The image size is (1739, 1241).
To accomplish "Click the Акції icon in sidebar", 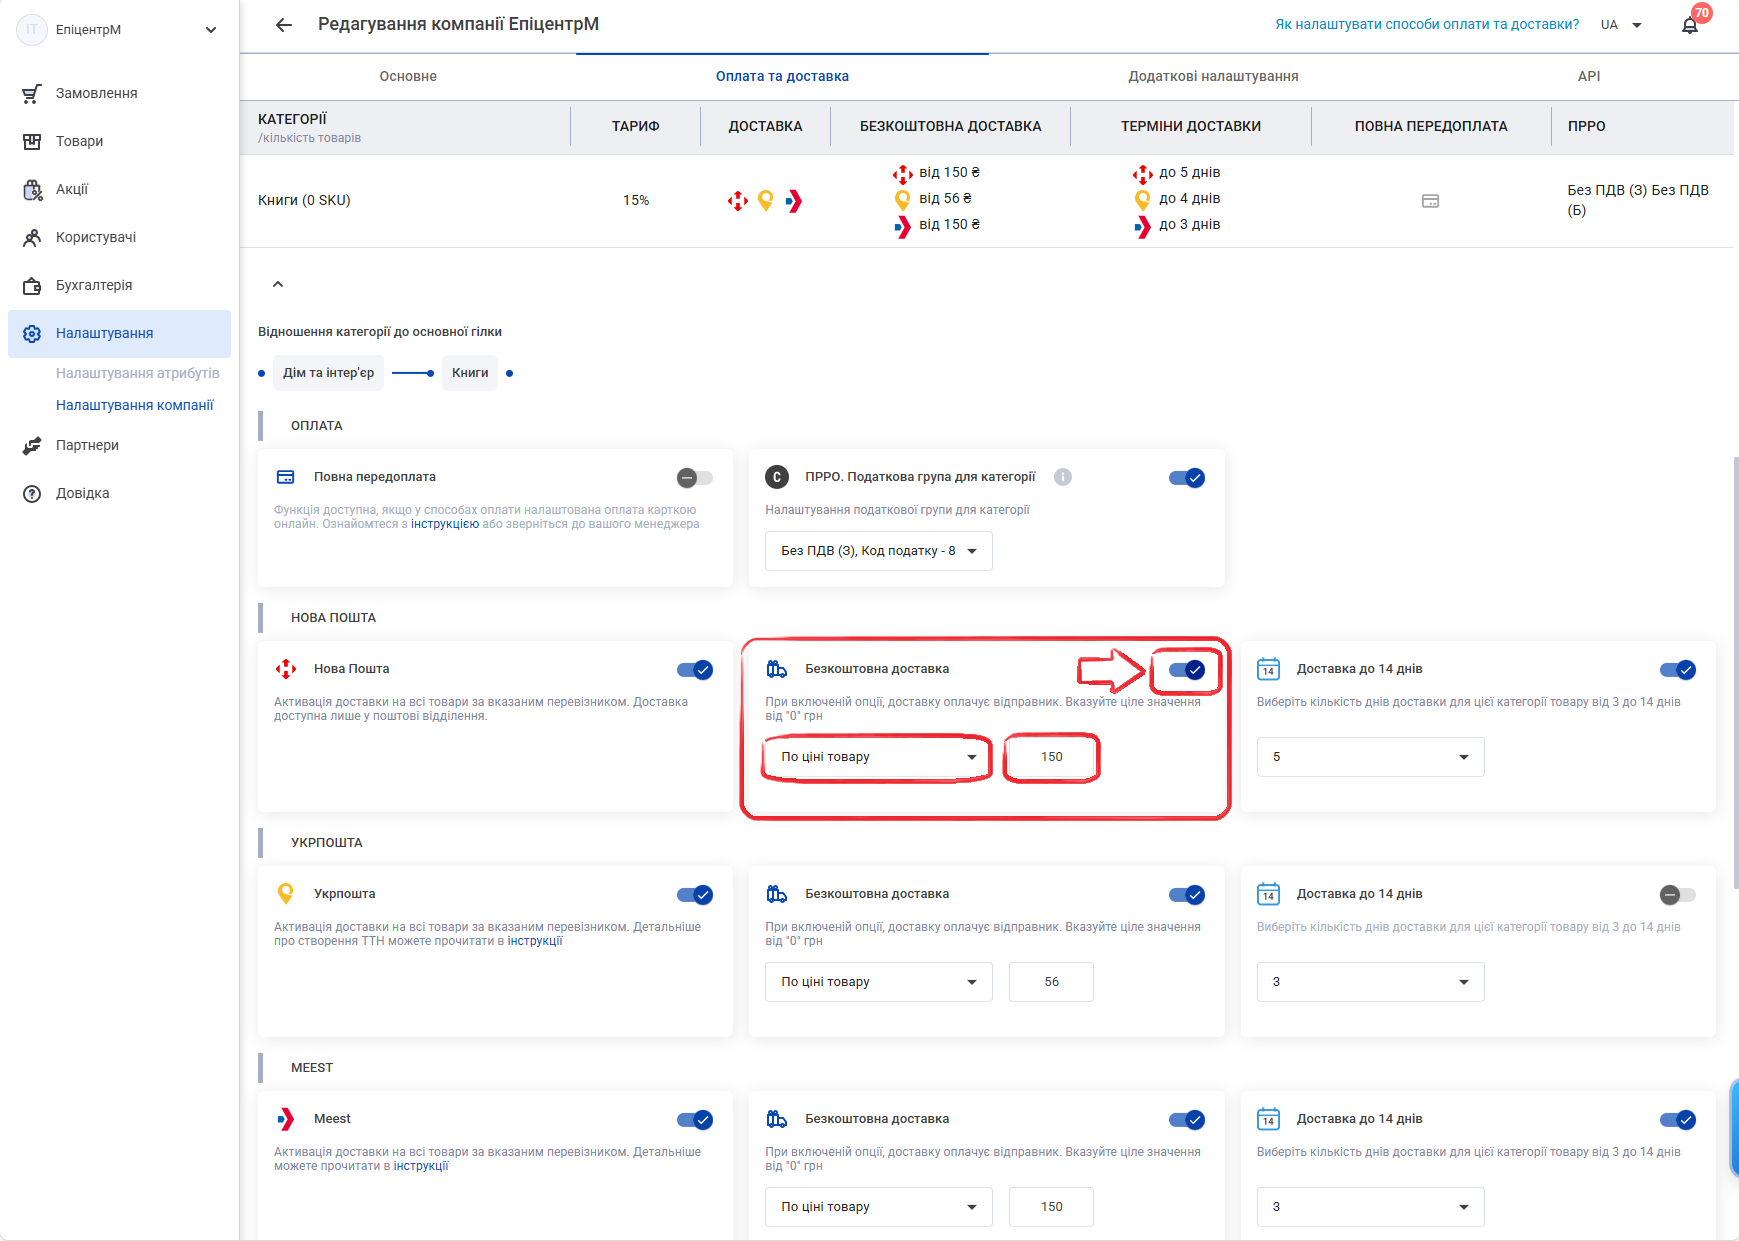I will [32, 189].
